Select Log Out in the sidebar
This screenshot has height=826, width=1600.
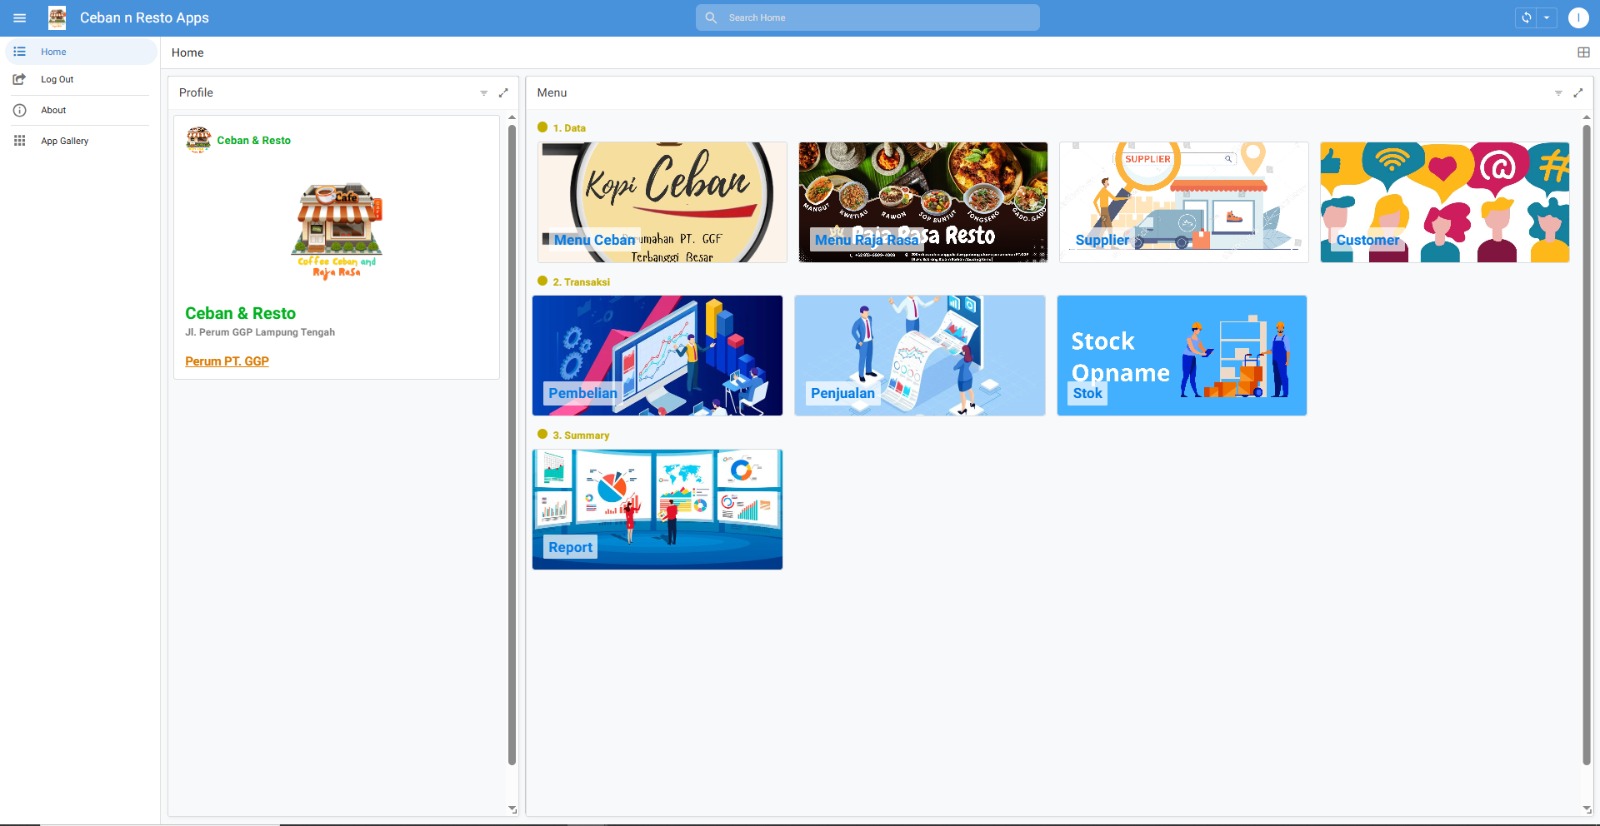point(57,80)
